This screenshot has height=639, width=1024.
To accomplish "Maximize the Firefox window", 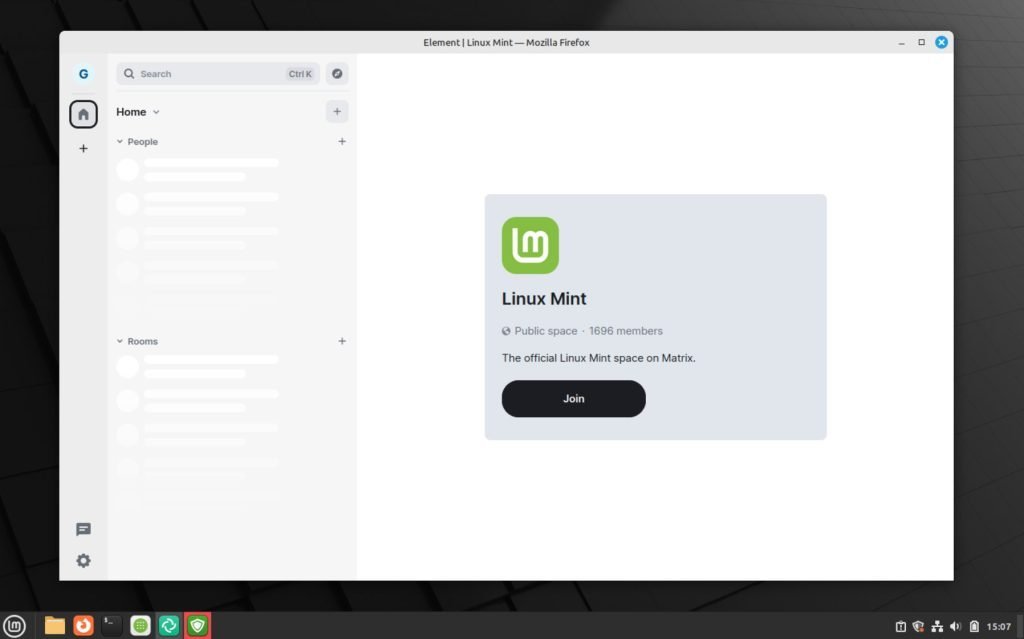I will [x=921, y=42].
